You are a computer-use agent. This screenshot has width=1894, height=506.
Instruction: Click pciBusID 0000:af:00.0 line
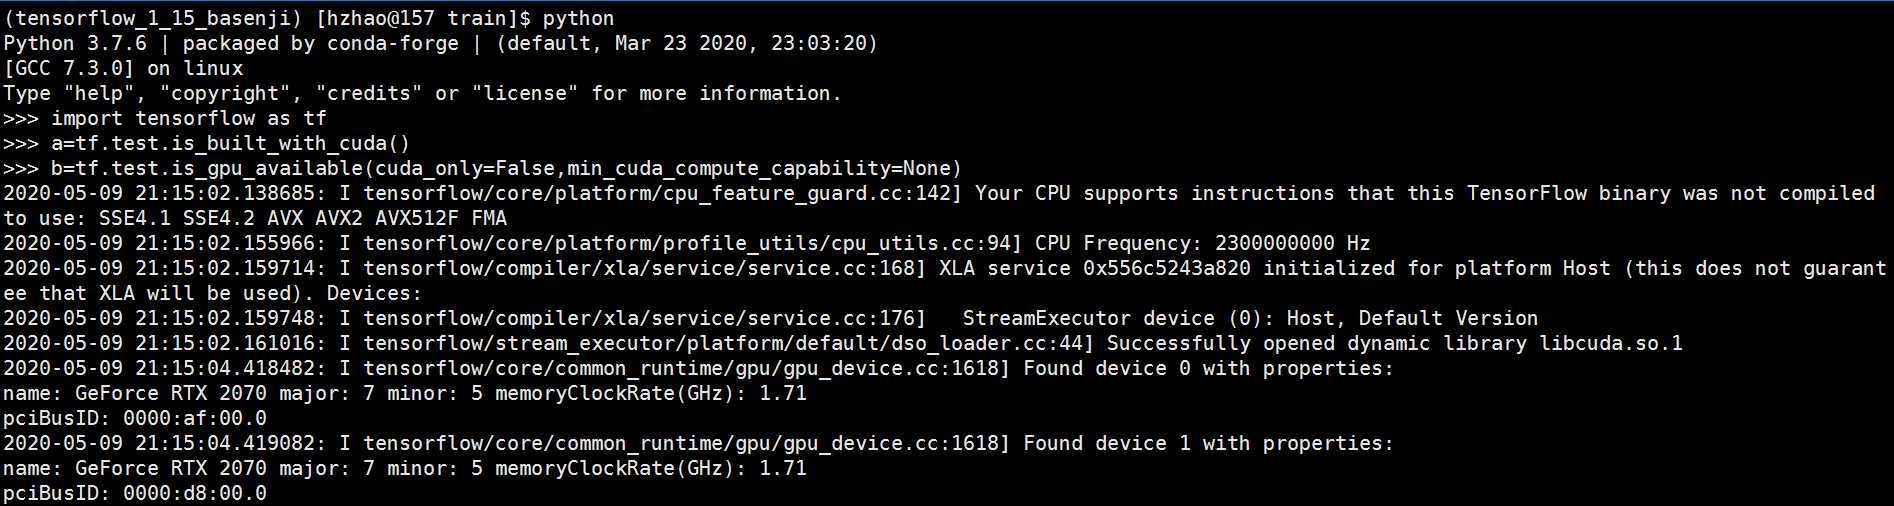[x=135, y=418]
